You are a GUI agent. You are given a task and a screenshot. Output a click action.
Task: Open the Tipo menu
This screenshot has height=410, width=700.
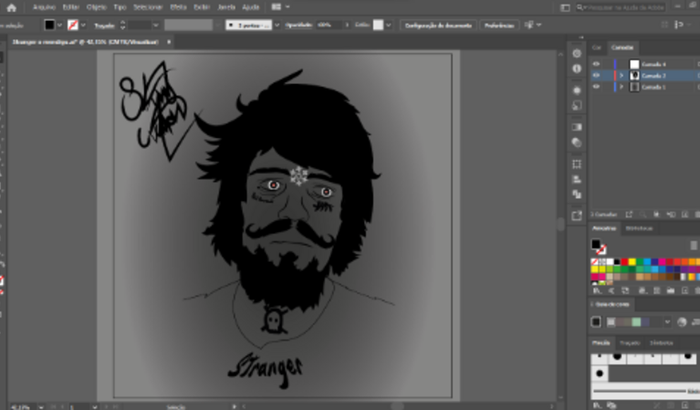(120, 7)
